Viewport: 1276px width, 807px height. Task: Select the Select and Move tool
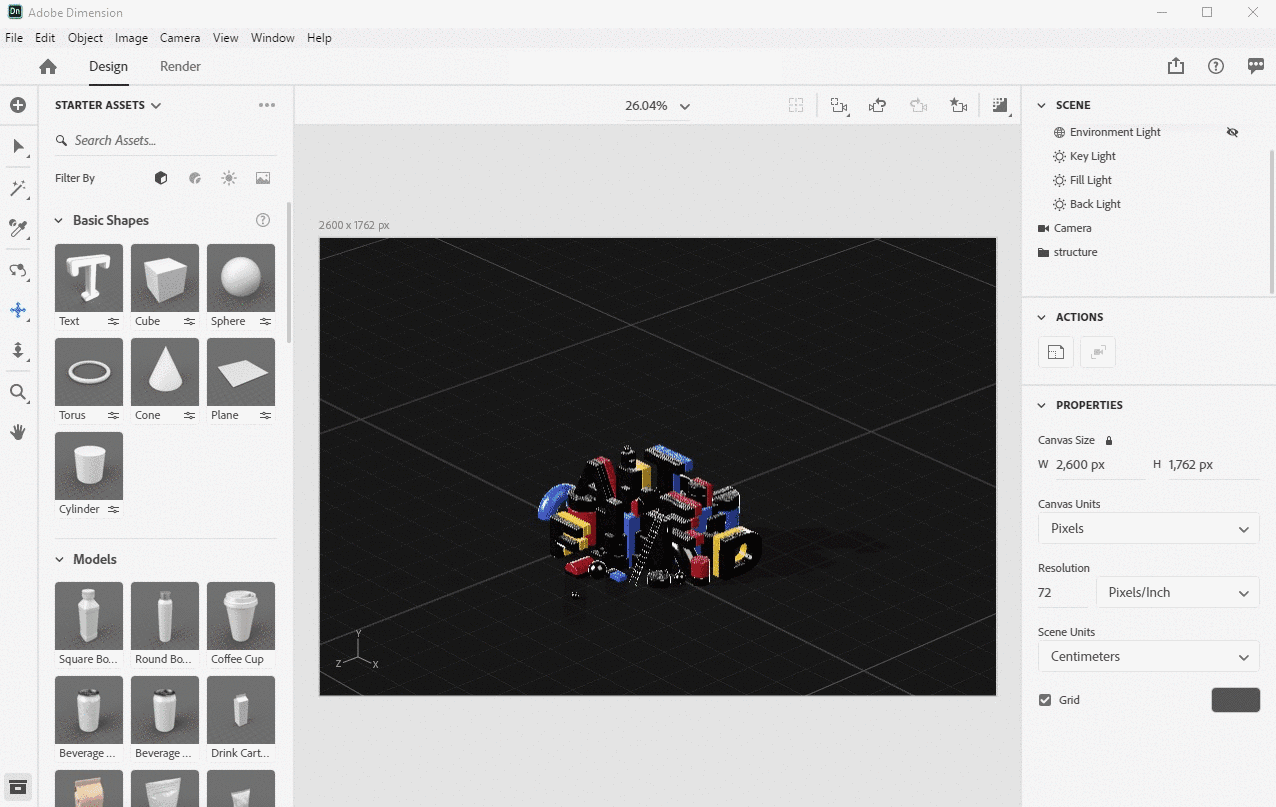tap(18, 147)
